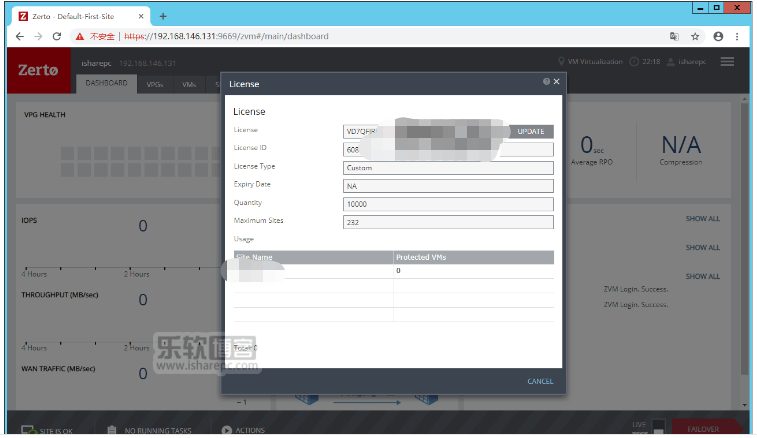757x438 pixels.
Task: Click the N/A Compression value
Action: [x=681, y=145]
